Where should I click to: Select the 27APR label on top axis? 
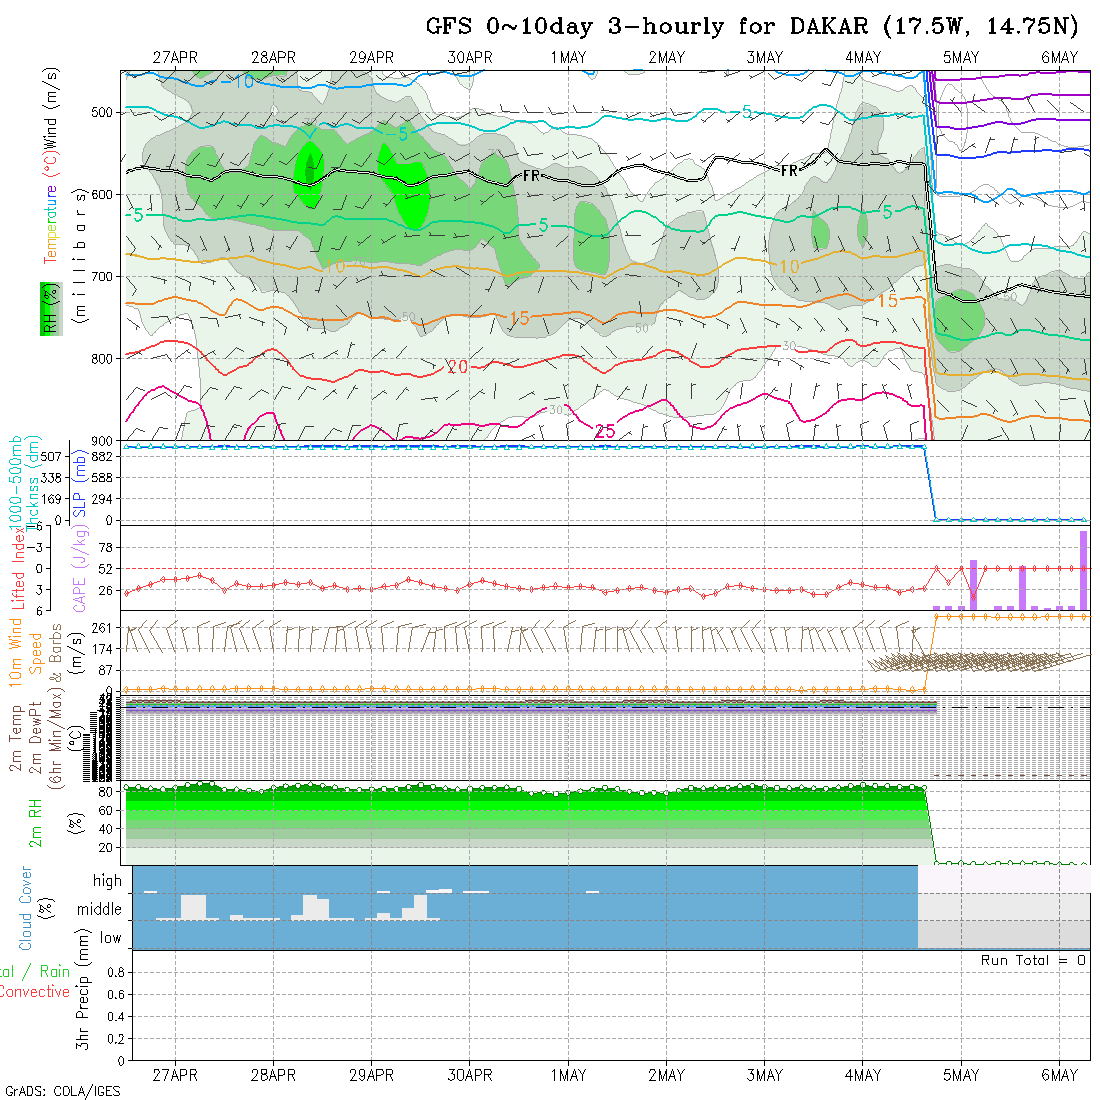[x=175, y=57]
